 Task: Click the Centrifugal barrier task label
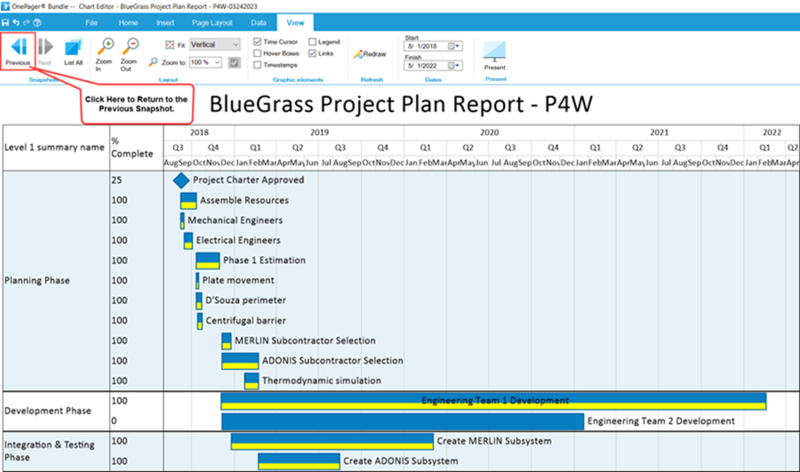pyautogui.click(x=245, y=321)
